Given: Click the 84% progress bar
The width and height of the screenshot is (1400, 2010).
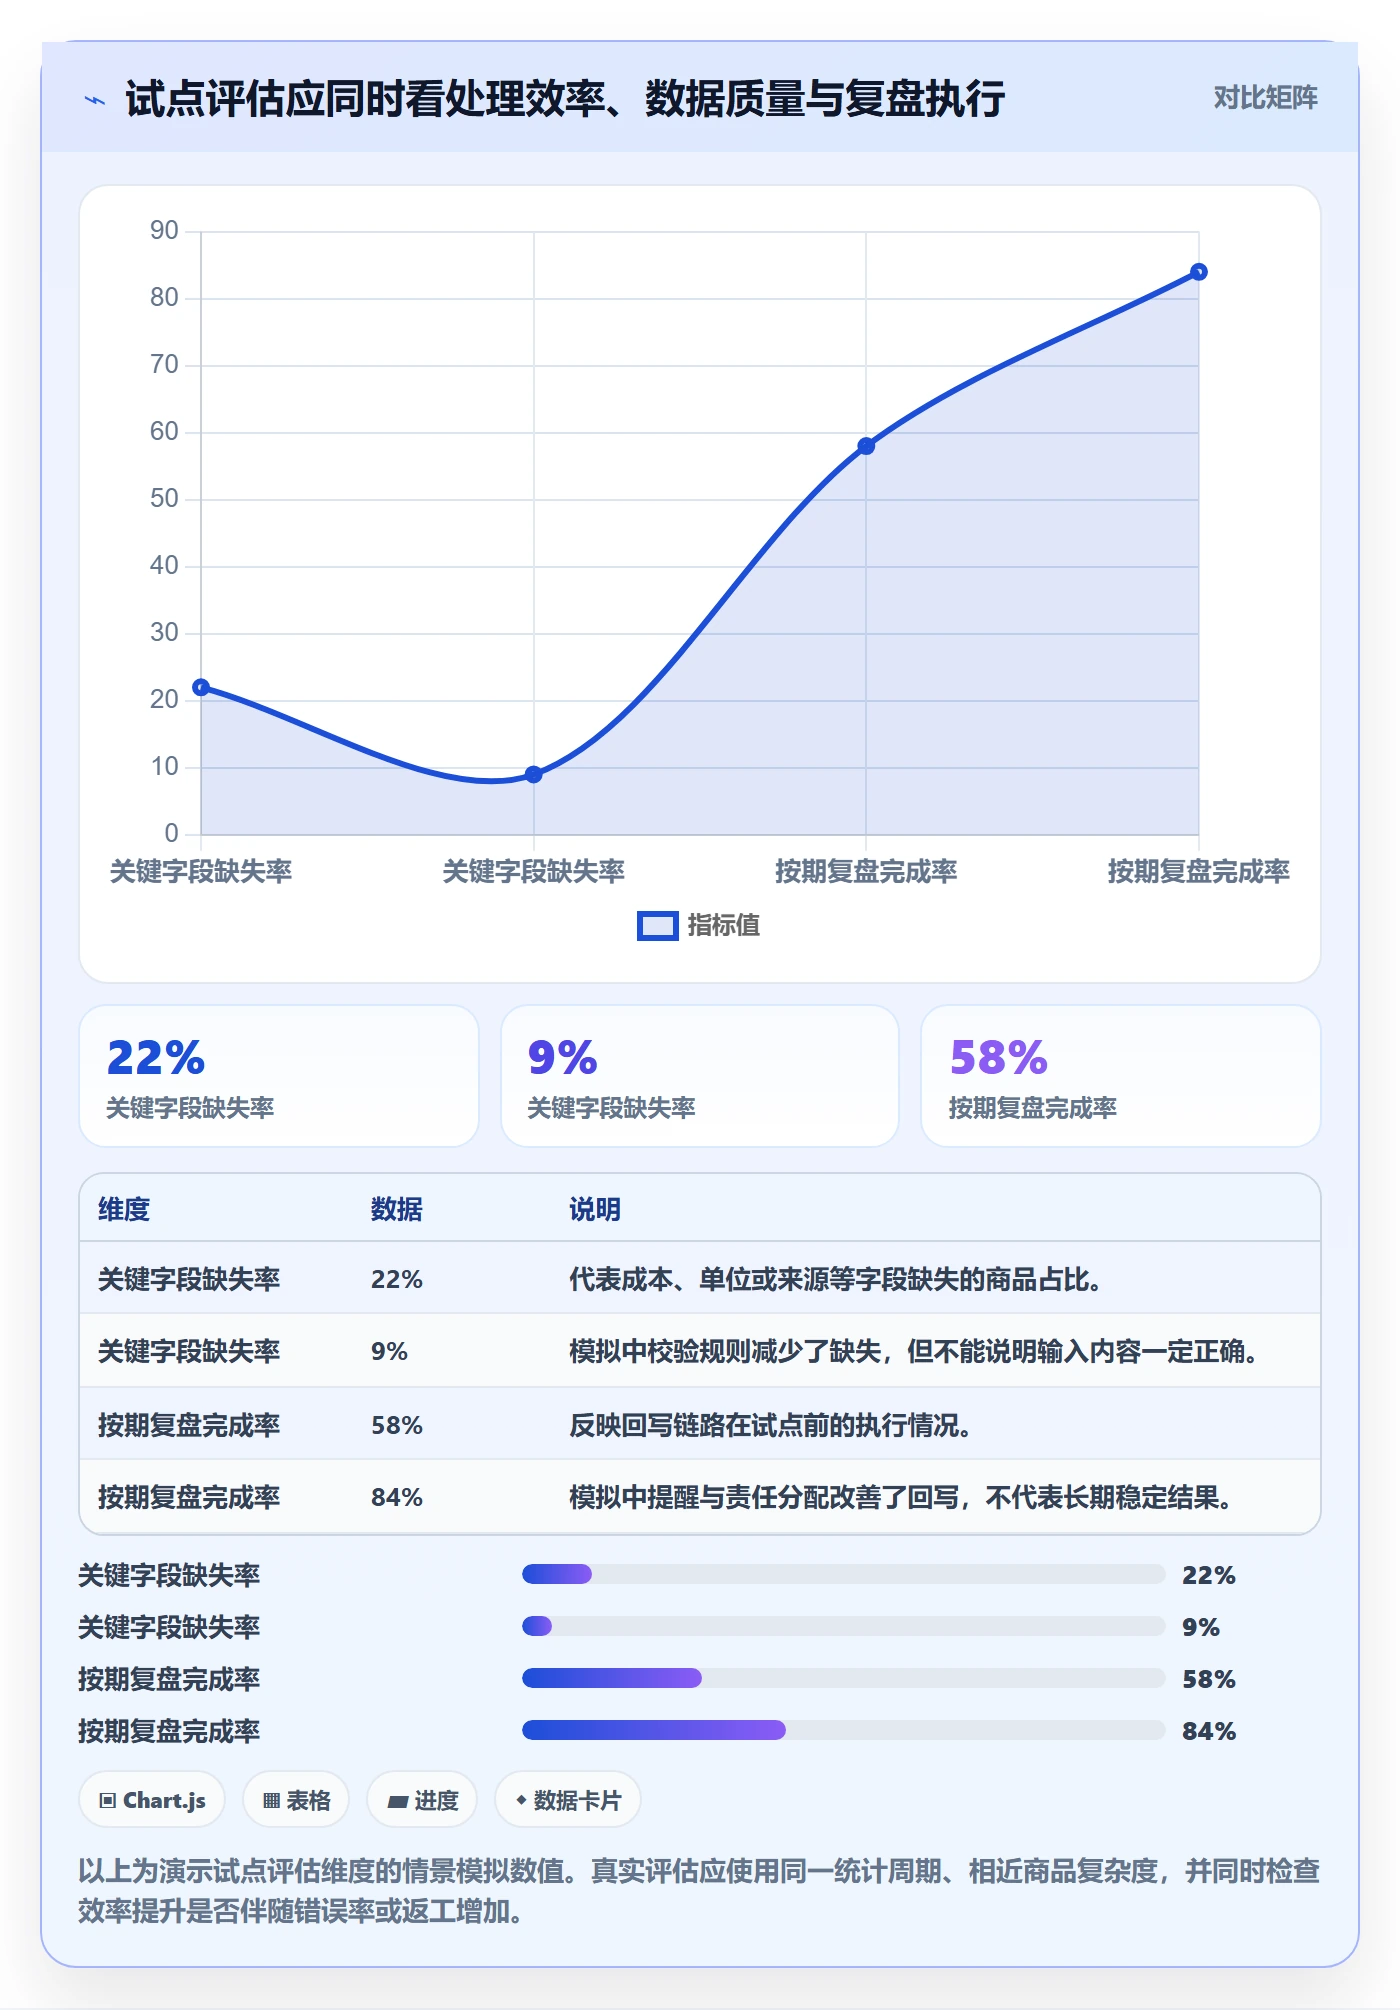Looking at the screenshot, I should (x=843, y=1730).
